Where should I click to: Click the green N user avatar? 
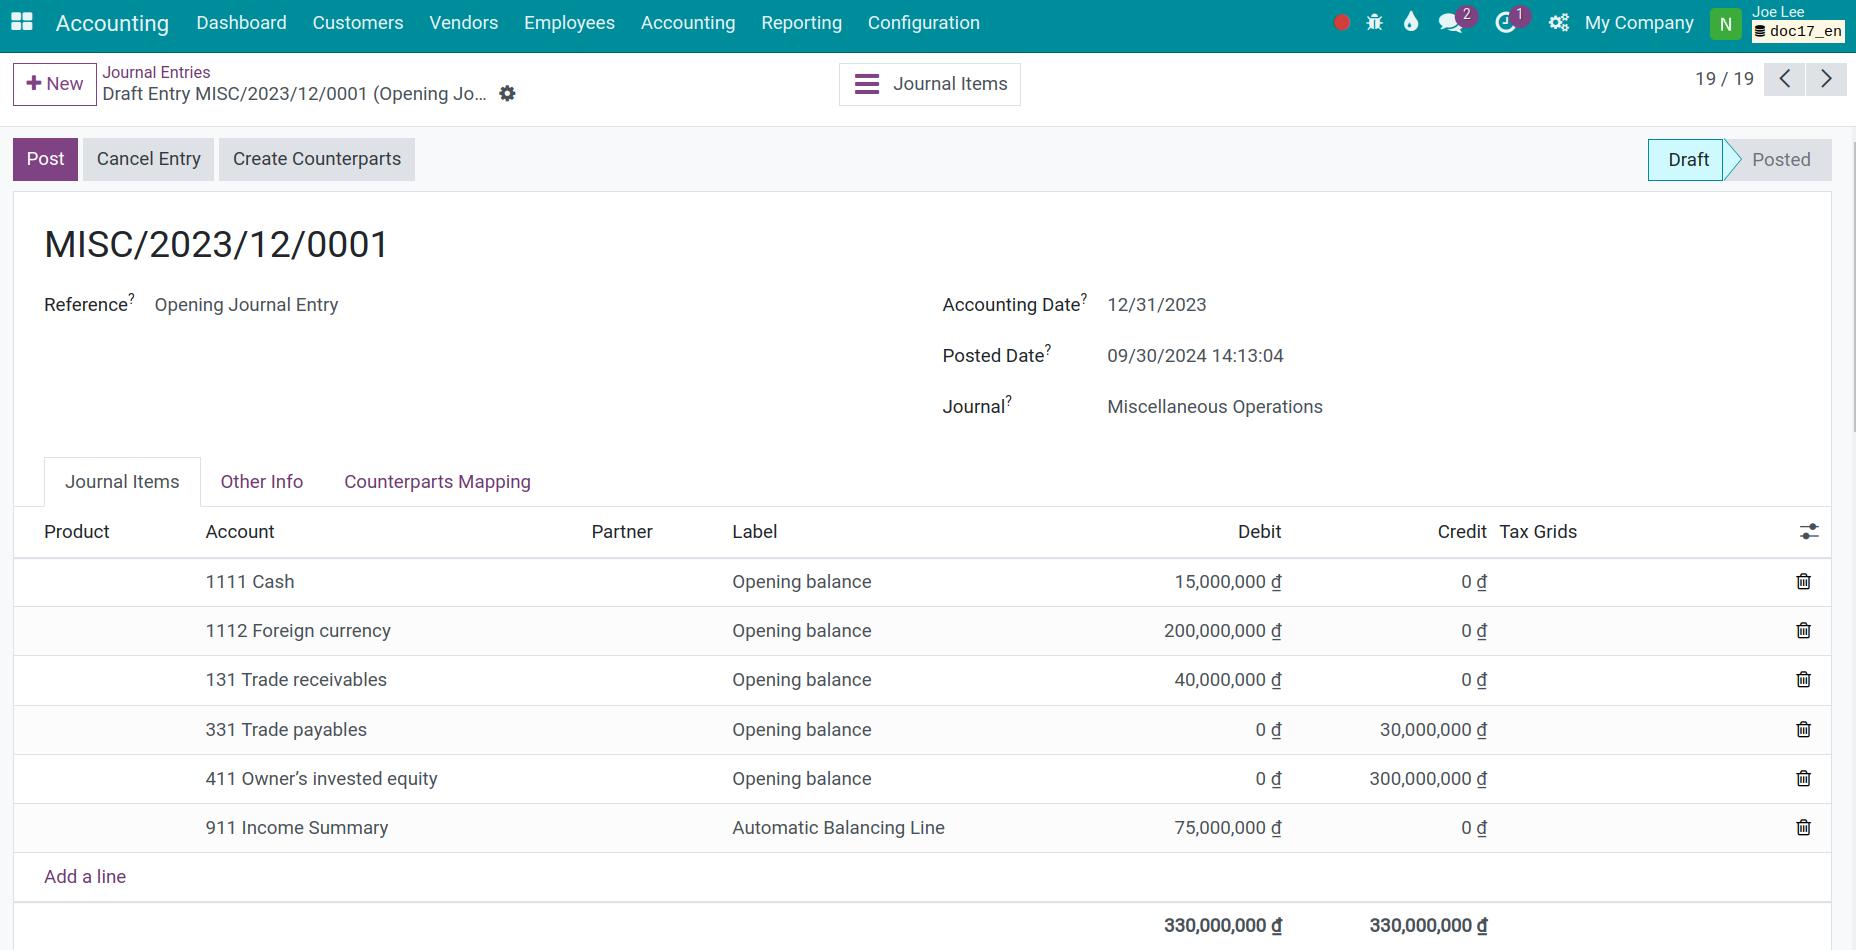[1725, 23]
